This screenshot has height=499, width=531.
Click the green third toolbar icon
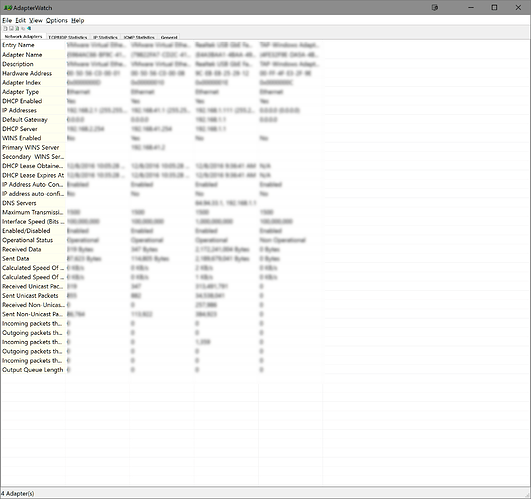[17, 28]
